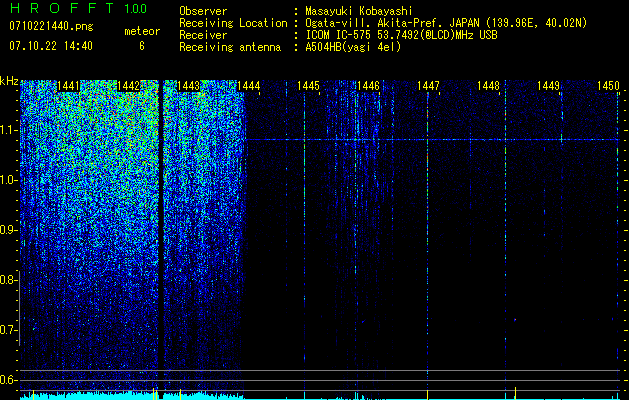629x400 pixels.
Task: Click the 1450 time axis label
Action: coord(608,86)
